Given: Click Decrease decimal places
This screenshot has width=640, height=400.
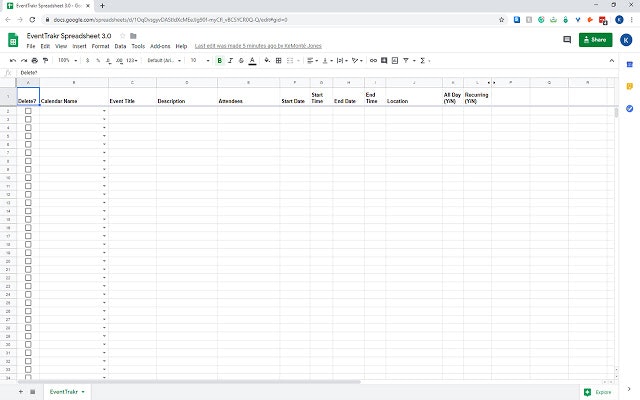Looking at the screenshot, I should tap(108, 60).
